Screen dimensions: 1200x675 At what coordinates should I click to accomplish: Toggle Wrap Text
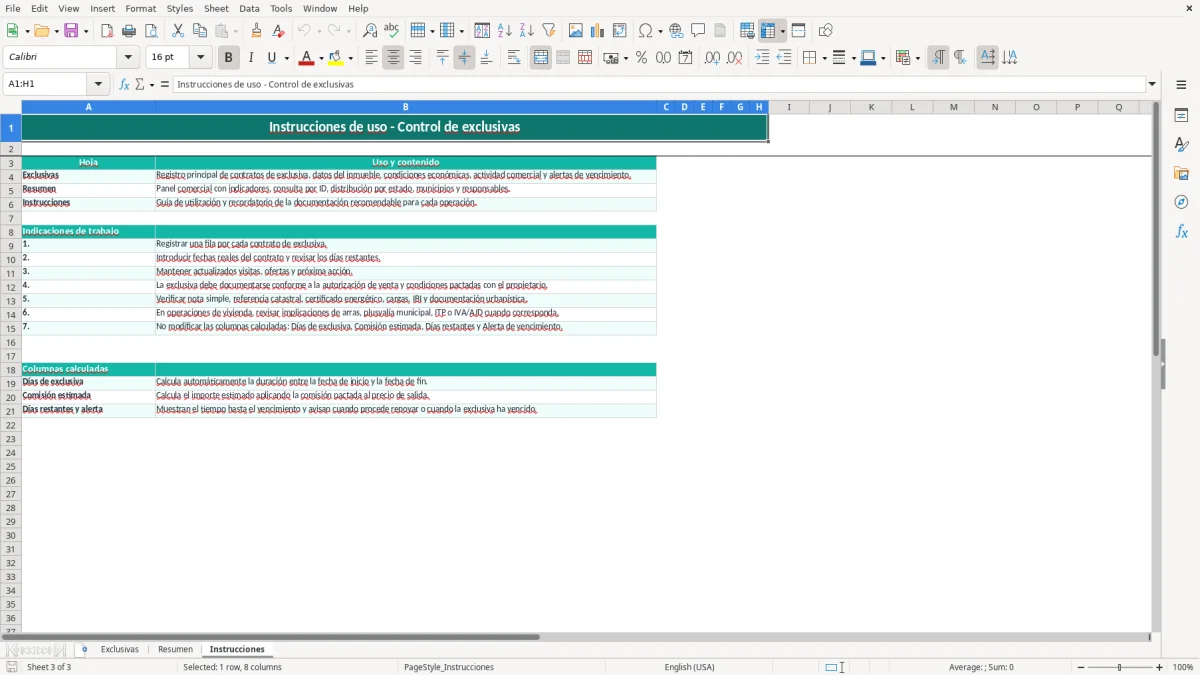pos(514,58)
